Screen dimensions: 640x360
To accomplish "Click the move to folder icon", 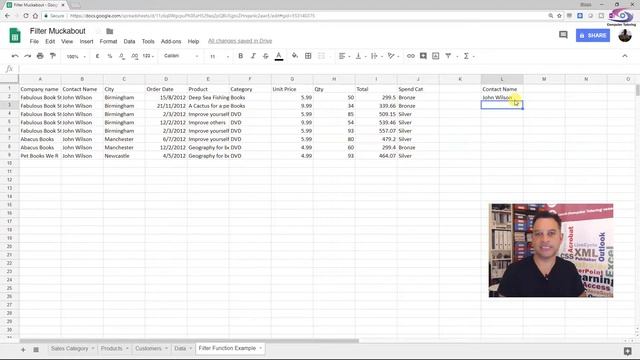I will [110, 31].
